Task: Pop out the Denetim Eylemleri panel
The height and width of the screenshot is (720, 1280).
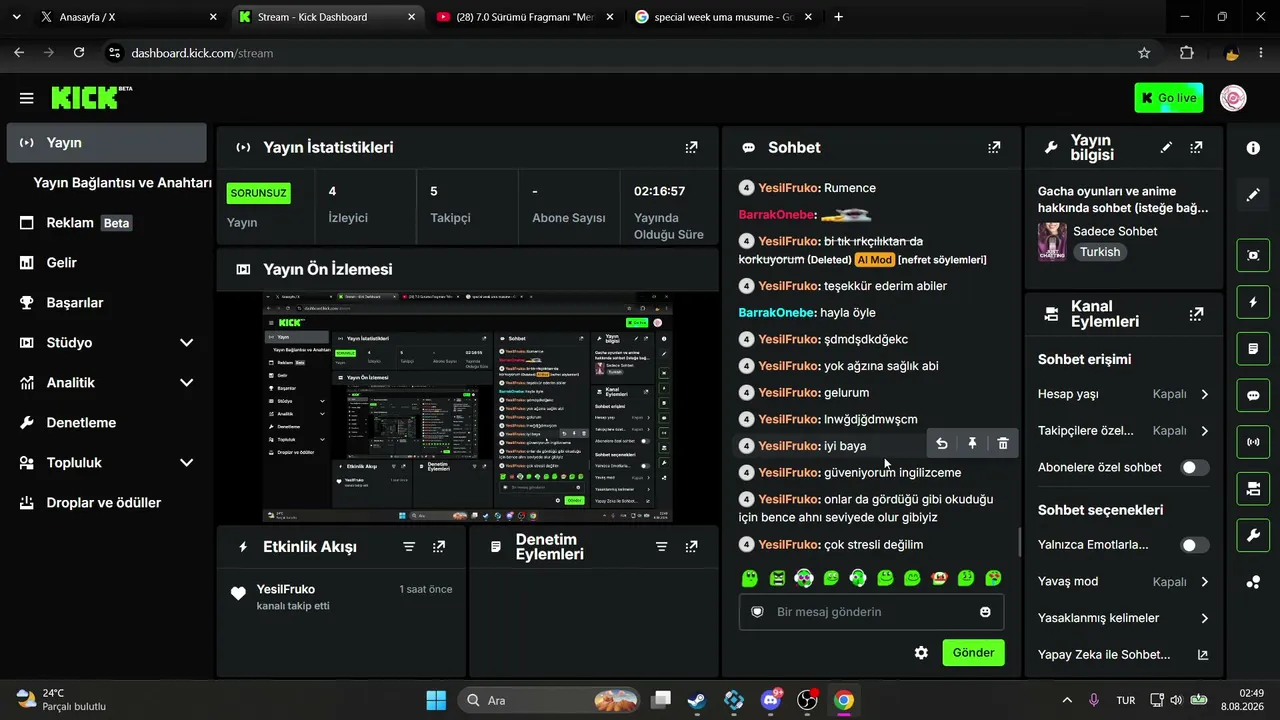Action: (691, 547)
